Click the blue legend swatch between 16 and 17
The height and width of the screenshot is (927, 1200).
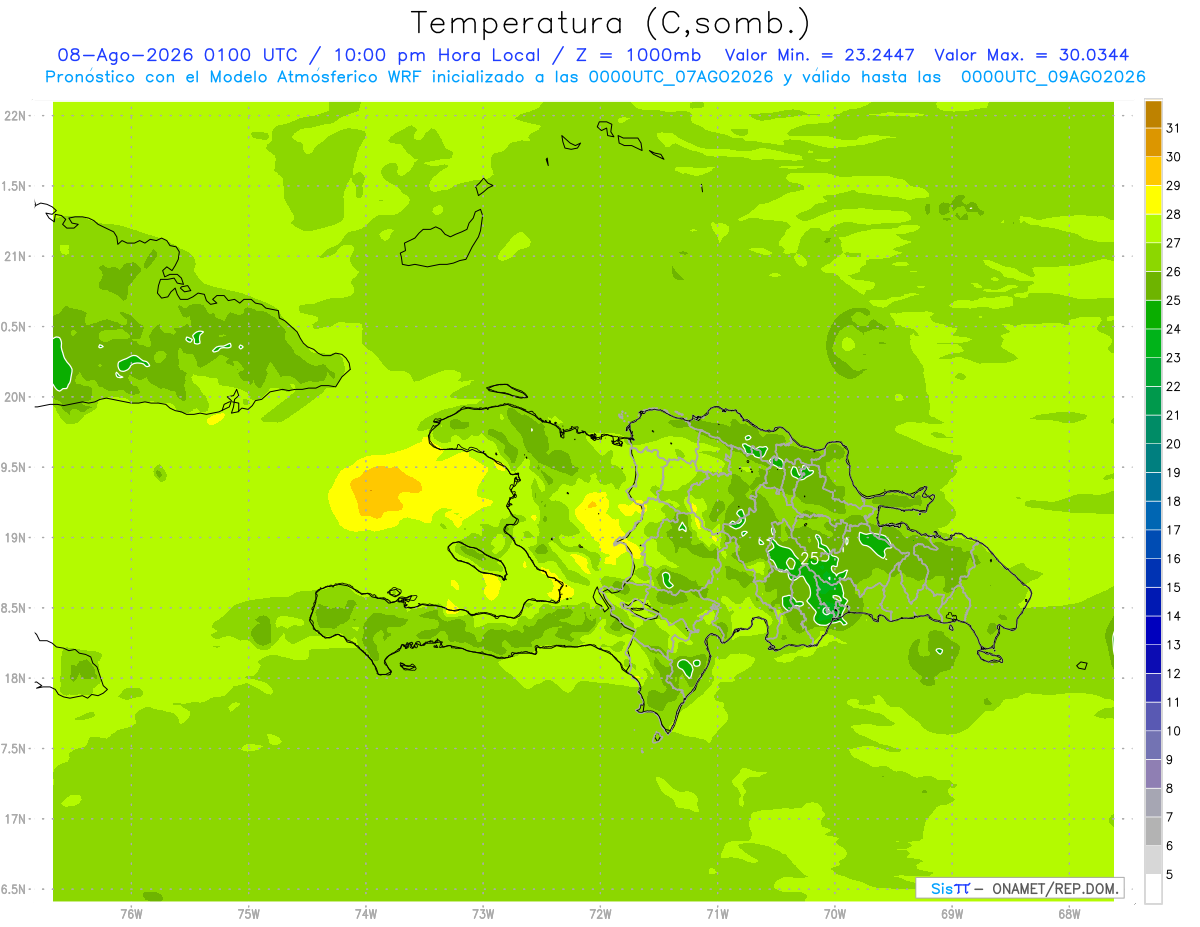(1153, 544)
